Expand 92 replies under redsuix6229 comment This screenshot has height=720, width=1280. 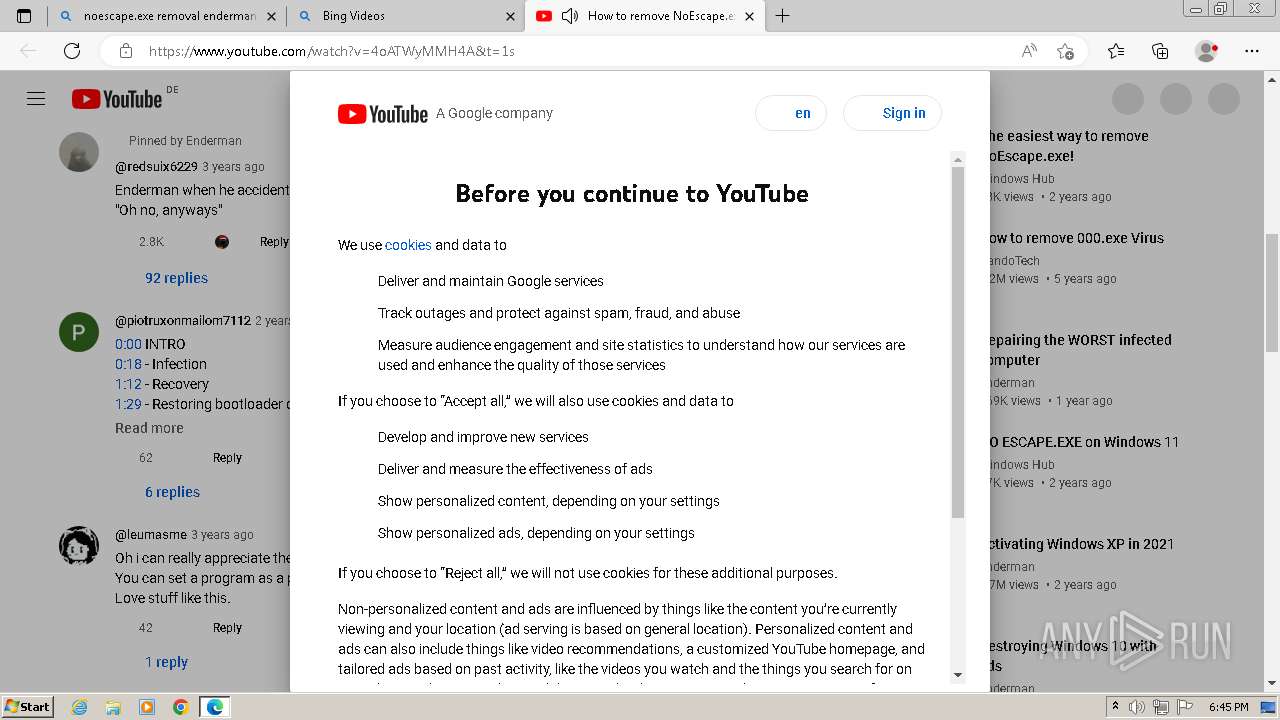tap(176, 278)
